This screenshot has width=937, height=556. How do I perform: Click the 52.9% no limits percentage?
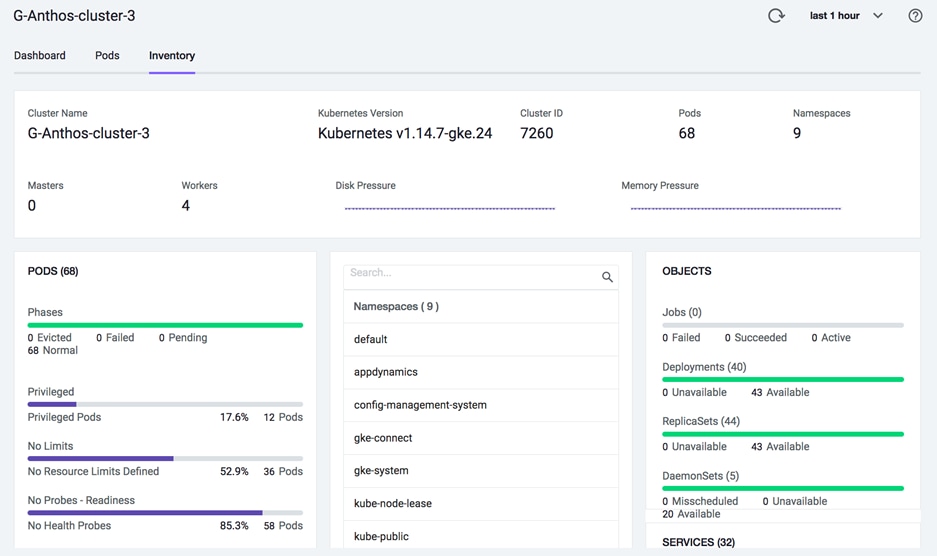234,472
